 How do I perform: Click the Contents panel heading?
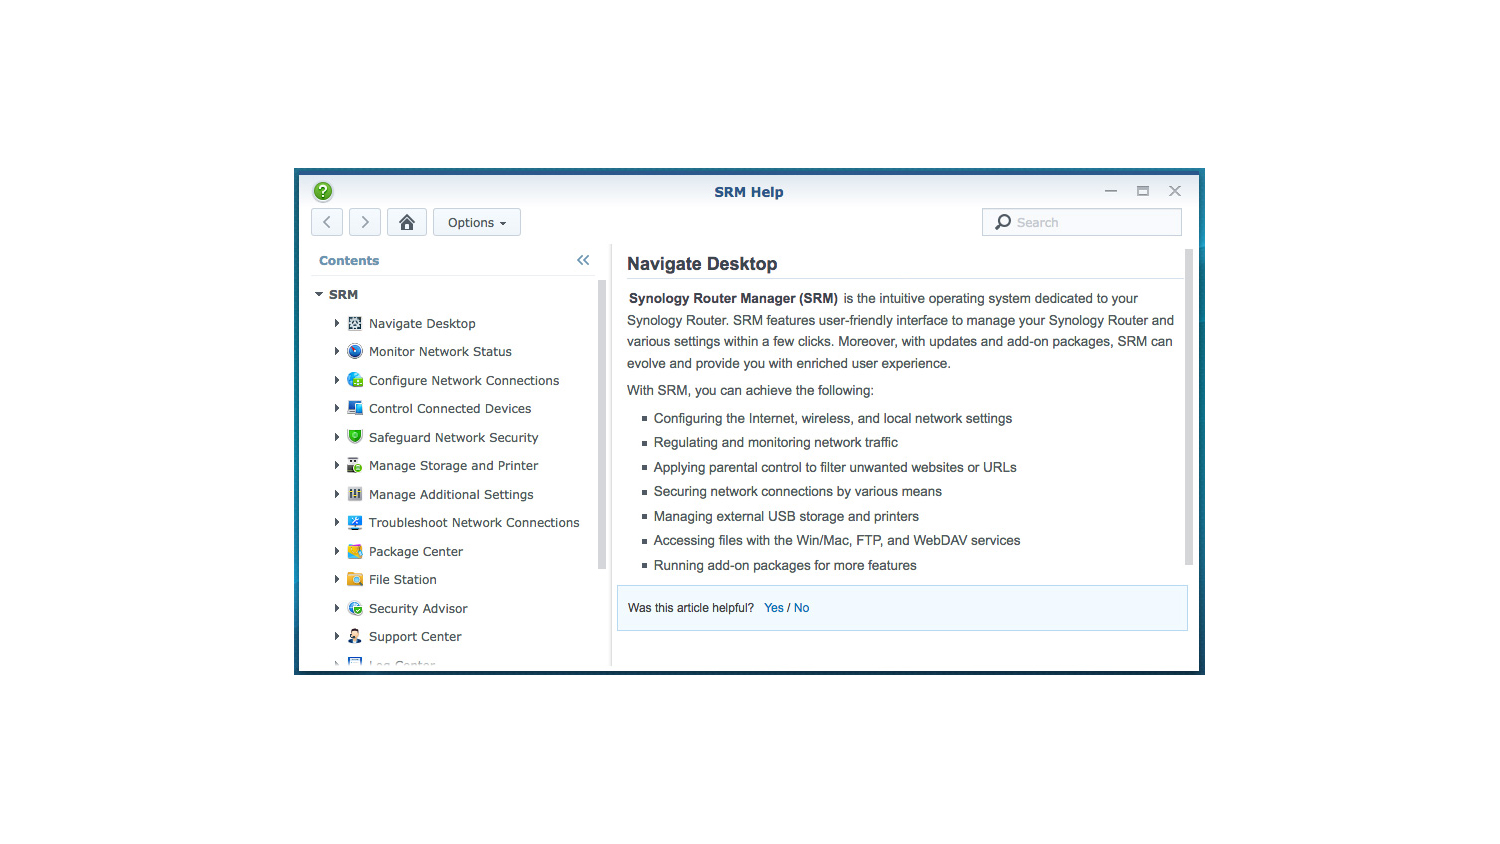point(349,260)
